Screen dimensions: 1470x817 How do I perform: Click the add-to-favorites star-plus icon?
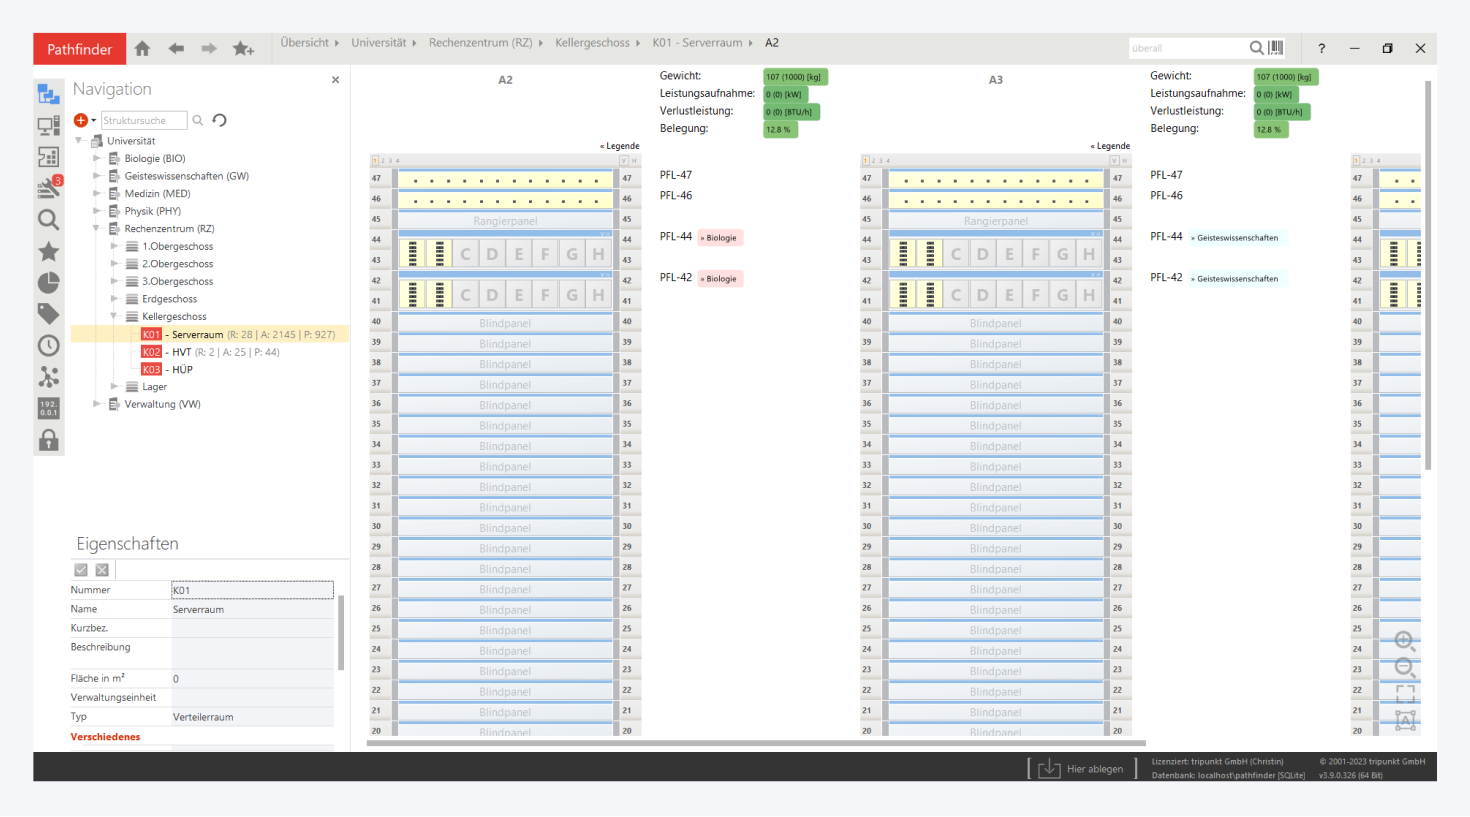click(243, 49)
